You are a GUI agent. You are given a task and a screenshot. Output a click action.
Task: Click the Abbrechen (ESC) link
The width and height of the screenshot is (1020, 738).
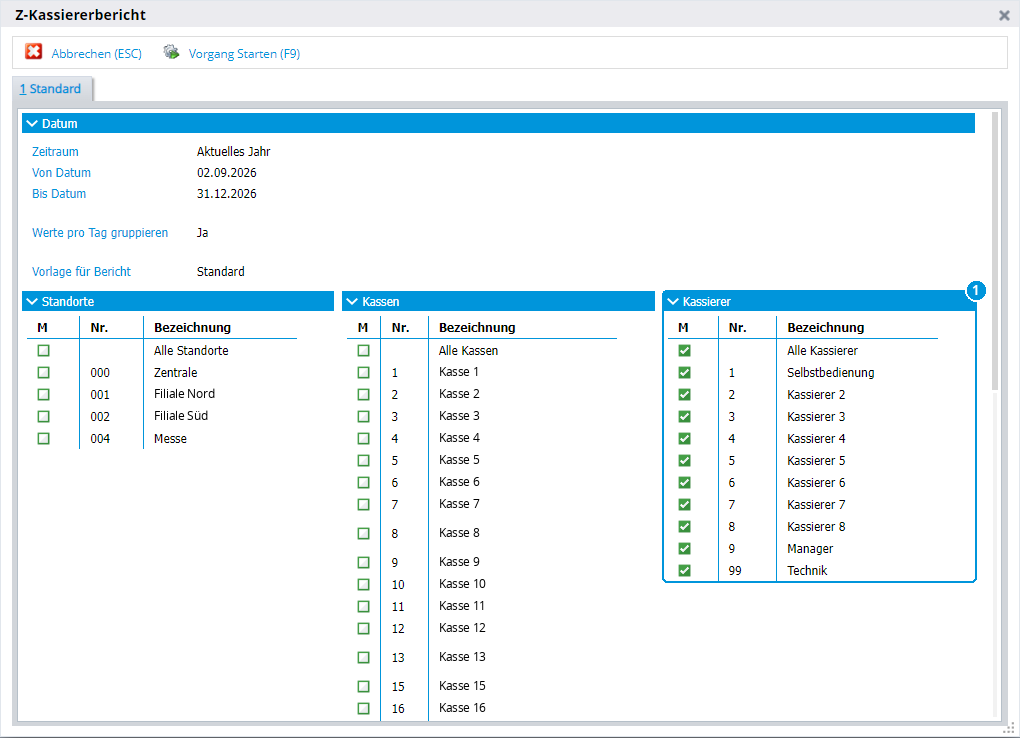click(x=96, y=54)
